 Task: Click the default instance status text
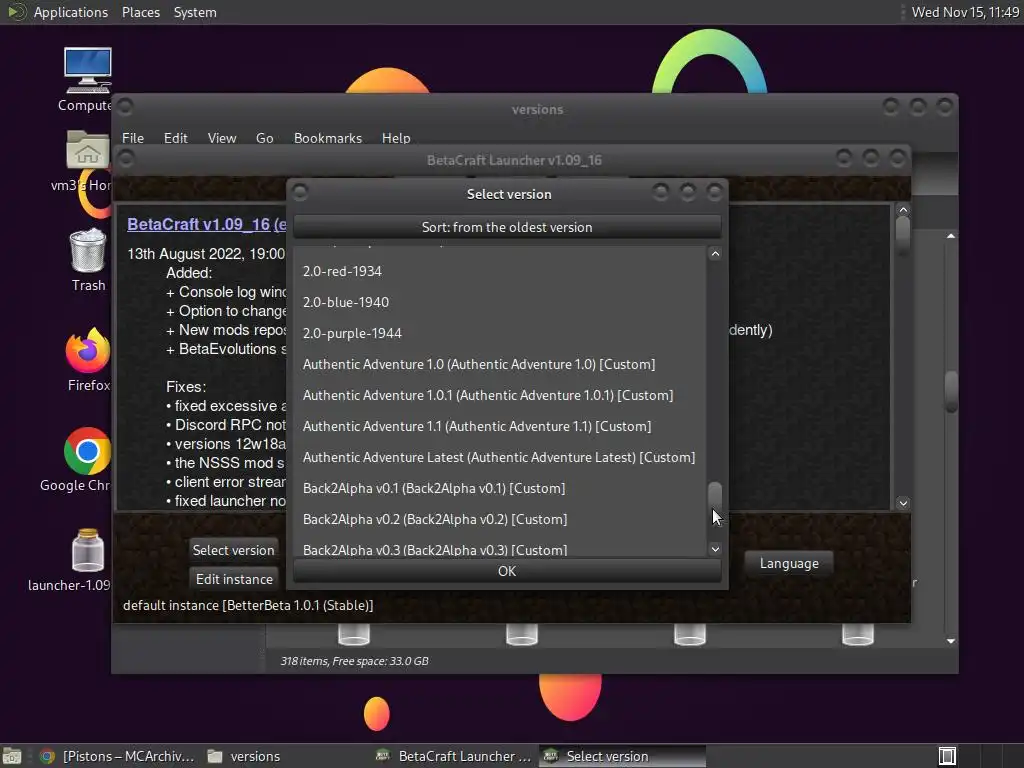248,605
